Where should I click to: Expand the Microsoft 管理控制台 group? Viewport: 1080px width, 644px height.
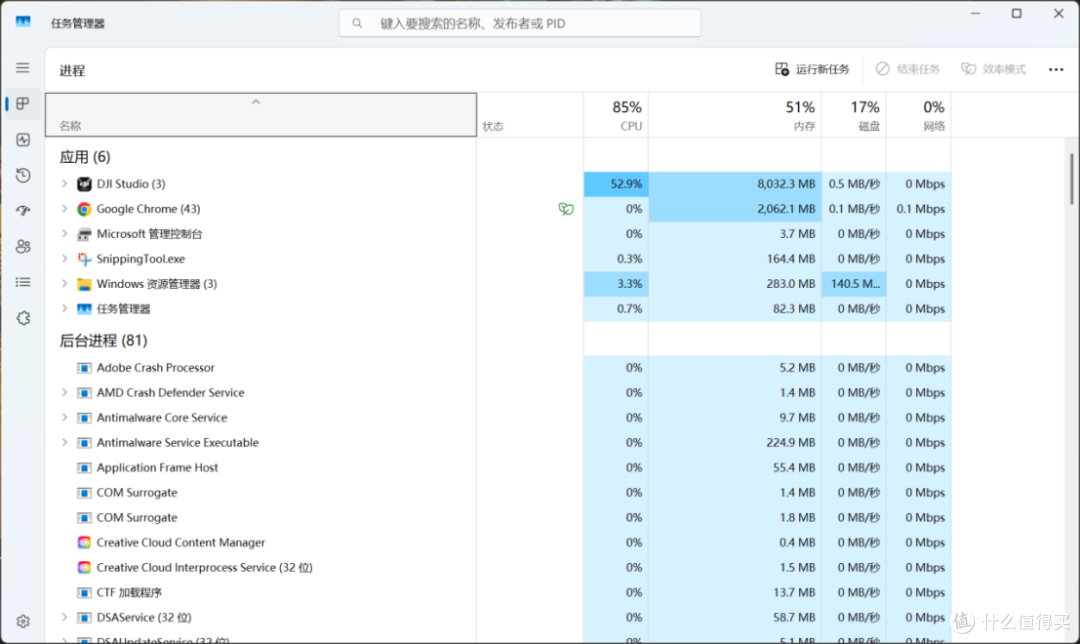click(64, 234)
